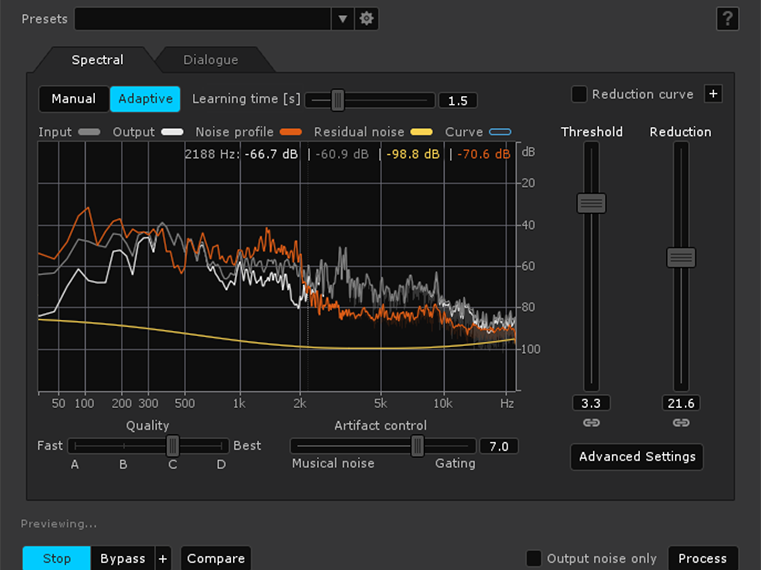
Task: Check the Output noise only option
Action: 535,558
